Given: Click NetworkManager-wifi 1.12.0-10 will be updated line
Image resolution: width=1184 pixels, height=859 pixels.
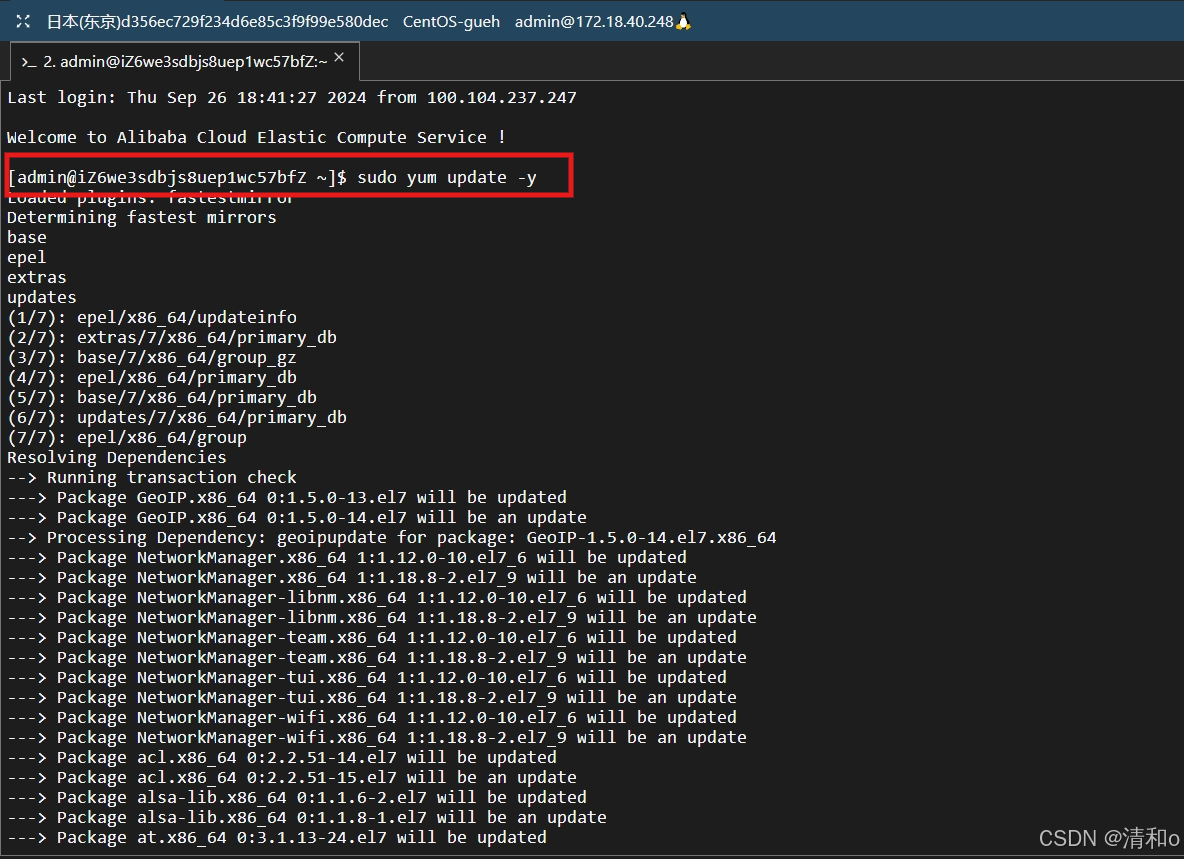Looking at the screenshot, I should pyautogui.click(x=372, y=717).
